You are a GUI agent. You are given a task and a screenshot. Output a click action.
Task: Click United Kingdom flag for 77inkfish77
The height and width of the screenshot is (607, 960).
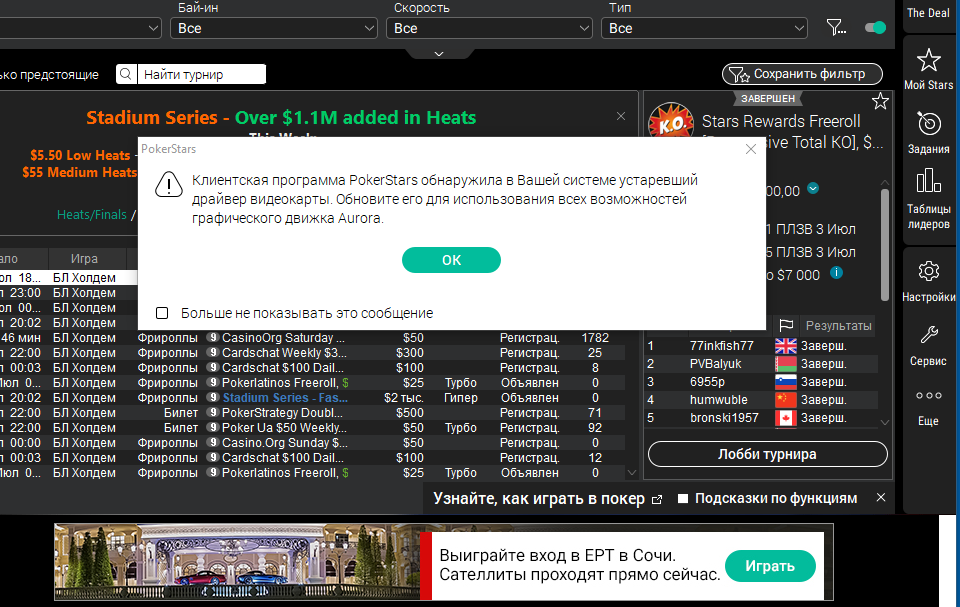[786, 346]
